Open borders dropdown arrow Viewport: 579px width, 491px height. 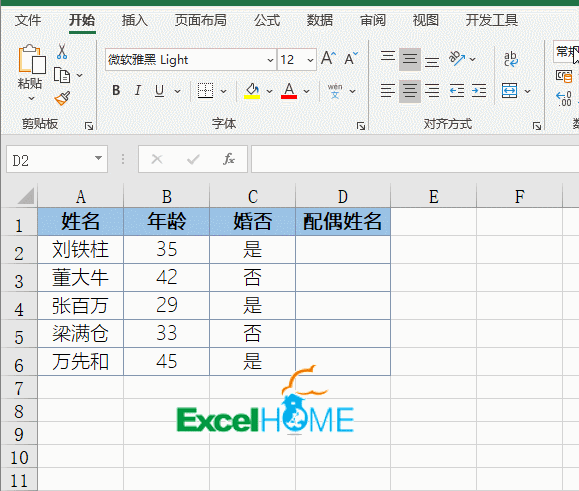(223, 91)
